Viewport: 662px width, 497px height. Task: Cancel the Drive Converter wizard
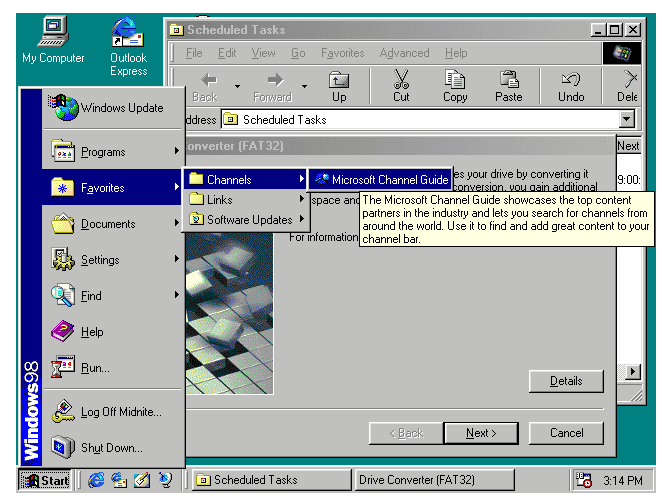(x=567, y=433)
